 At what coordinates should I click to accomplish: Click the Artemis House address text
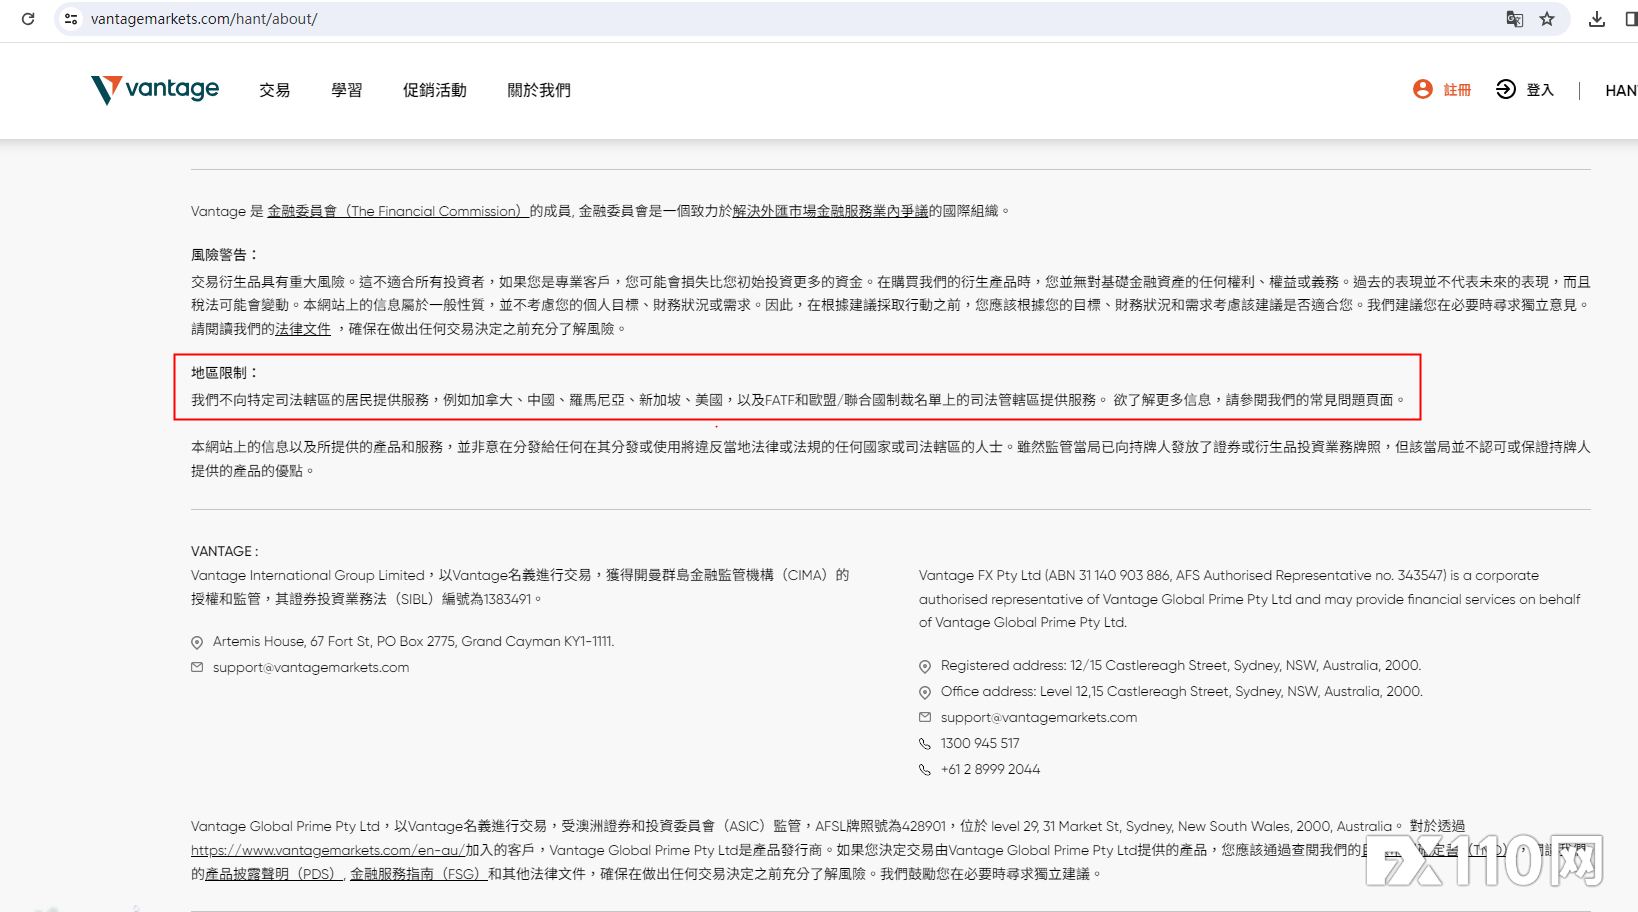click(x=414, y=642)
